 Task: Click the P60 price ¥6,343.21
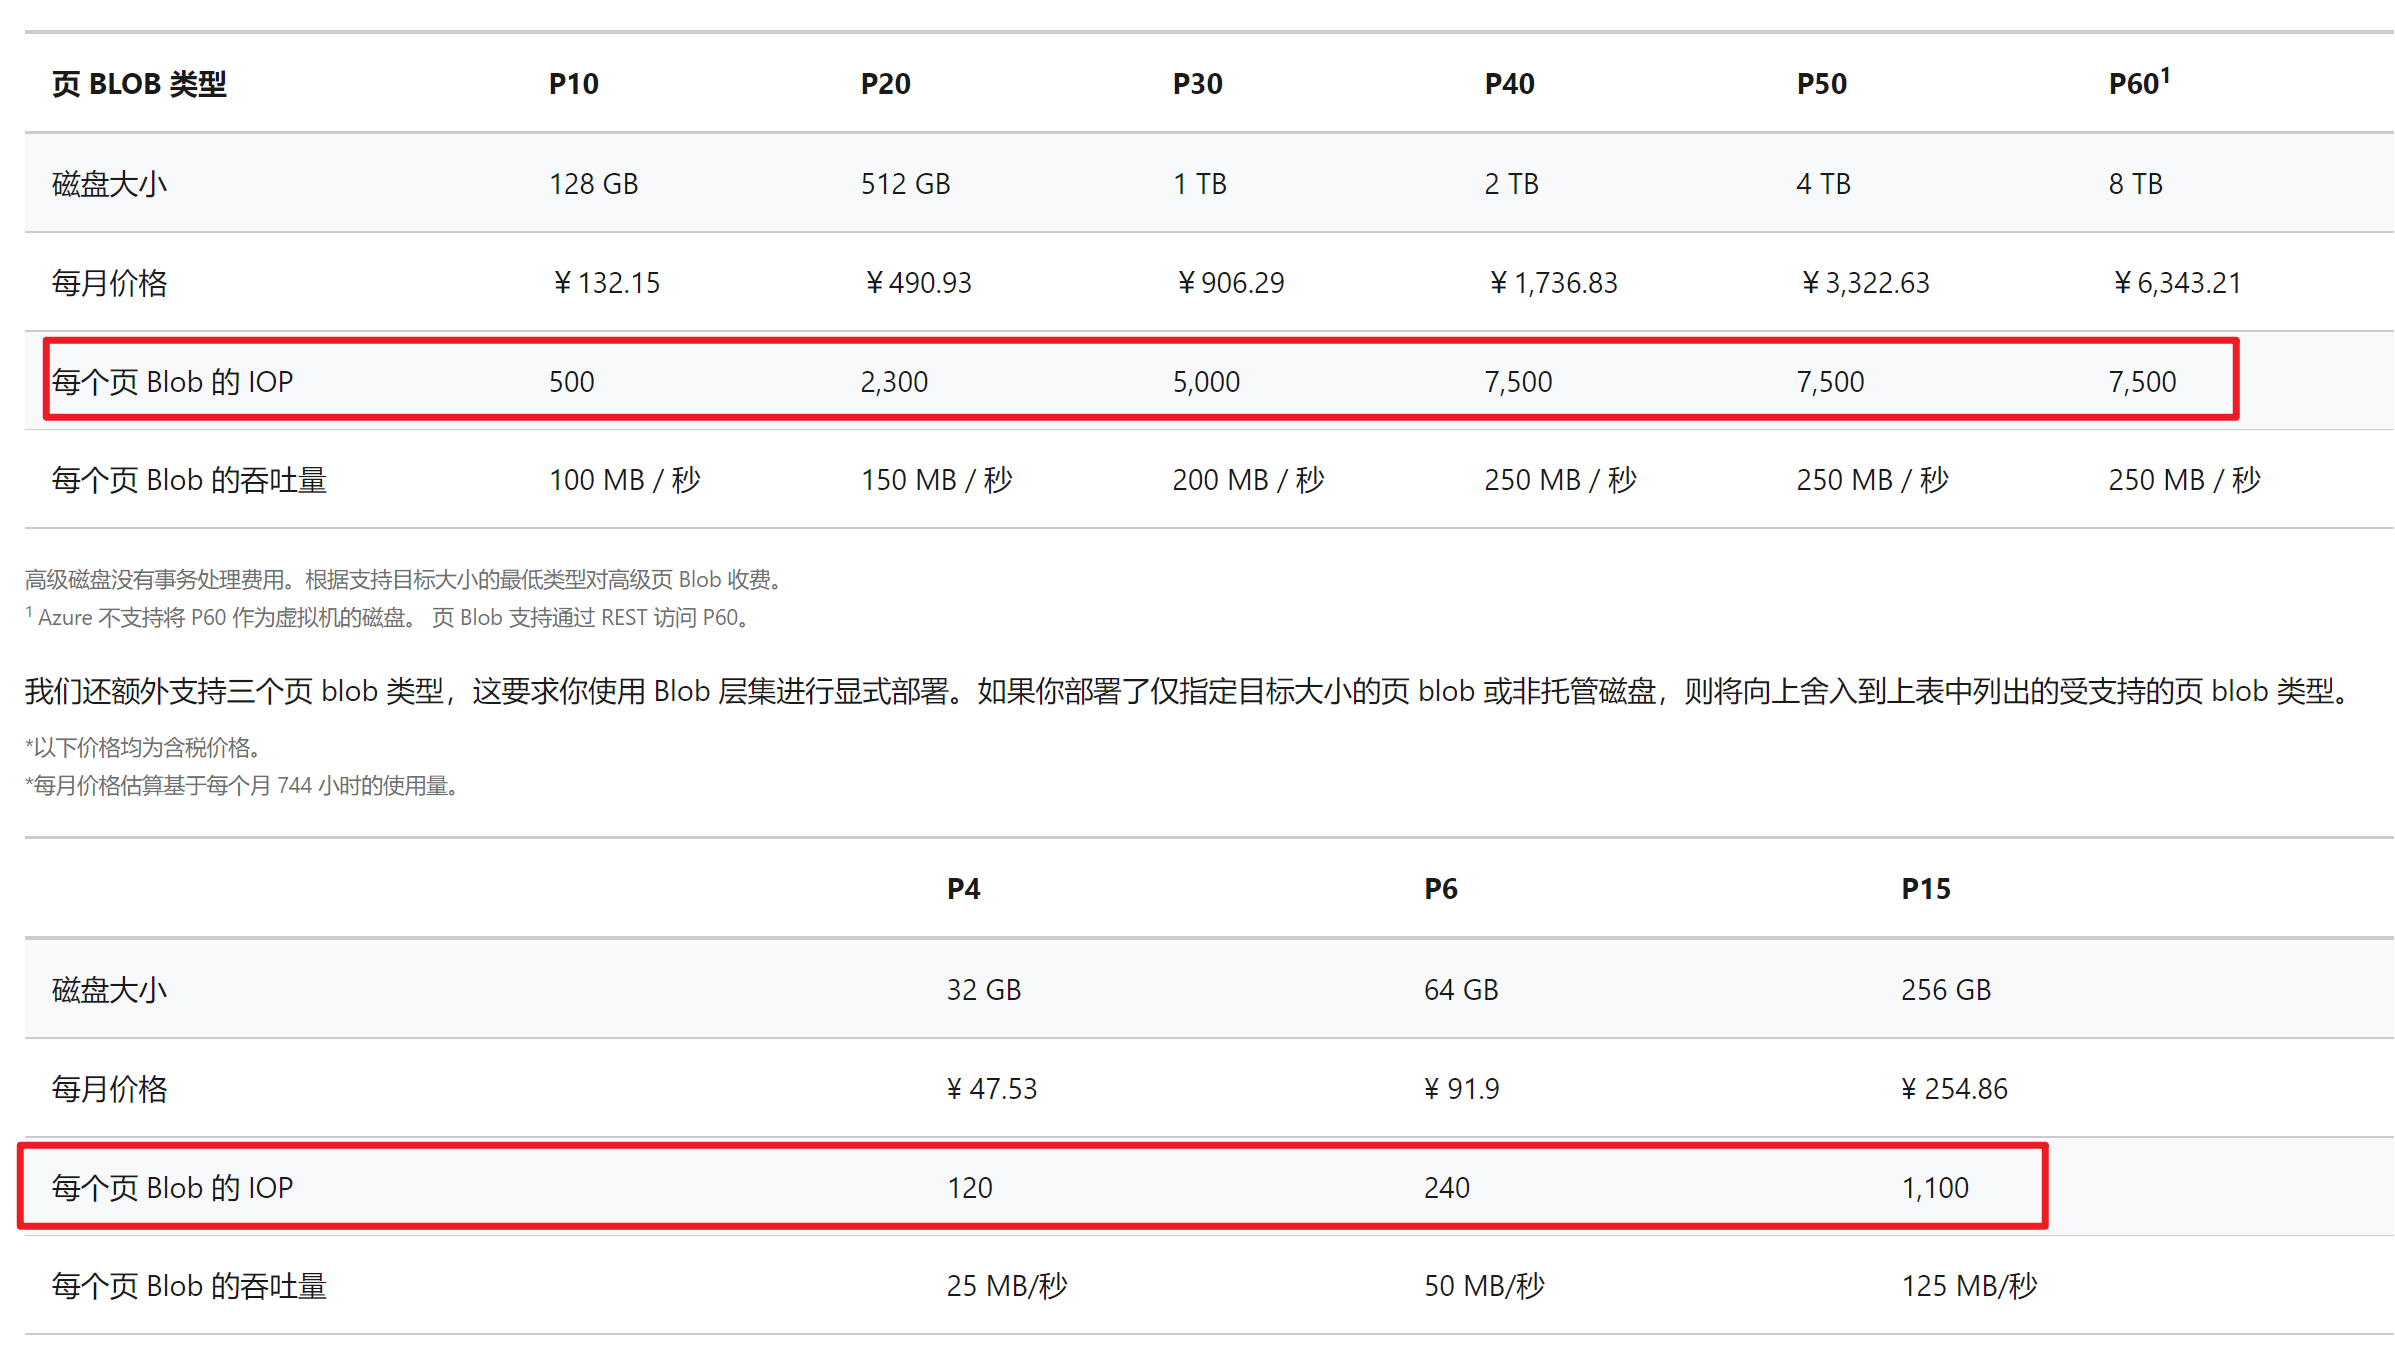tap(2176, 283)
